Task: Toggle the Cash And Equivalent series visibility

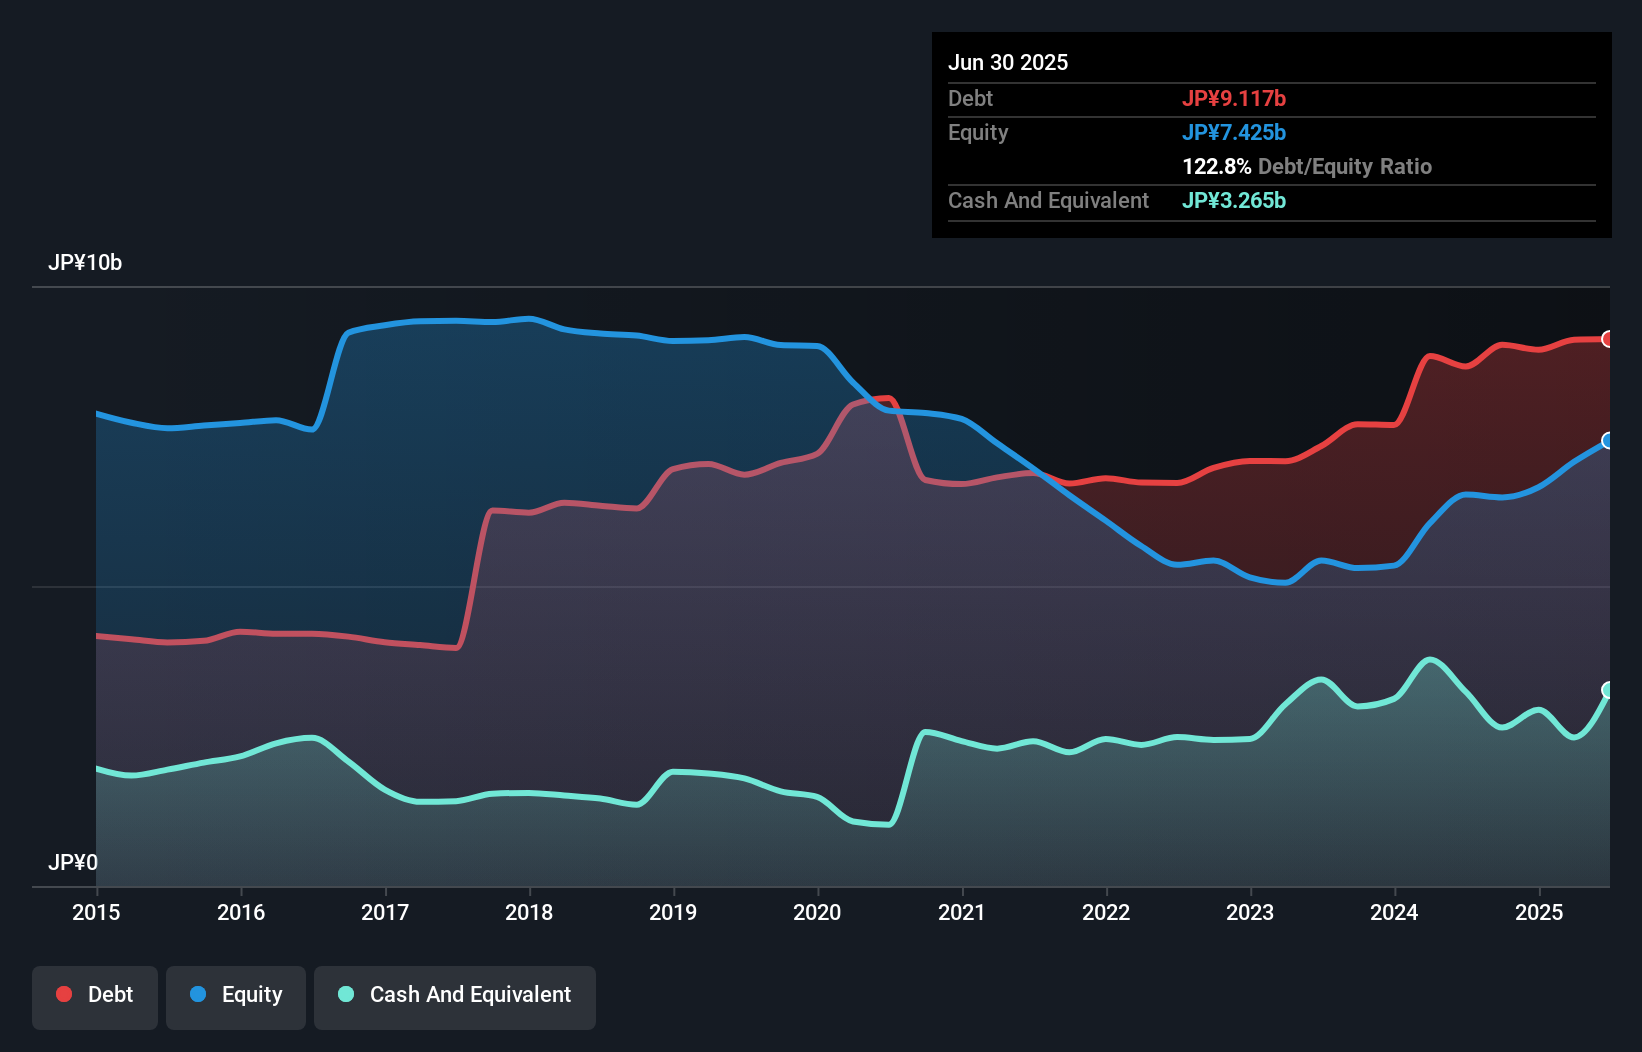Action: (455, 997)
